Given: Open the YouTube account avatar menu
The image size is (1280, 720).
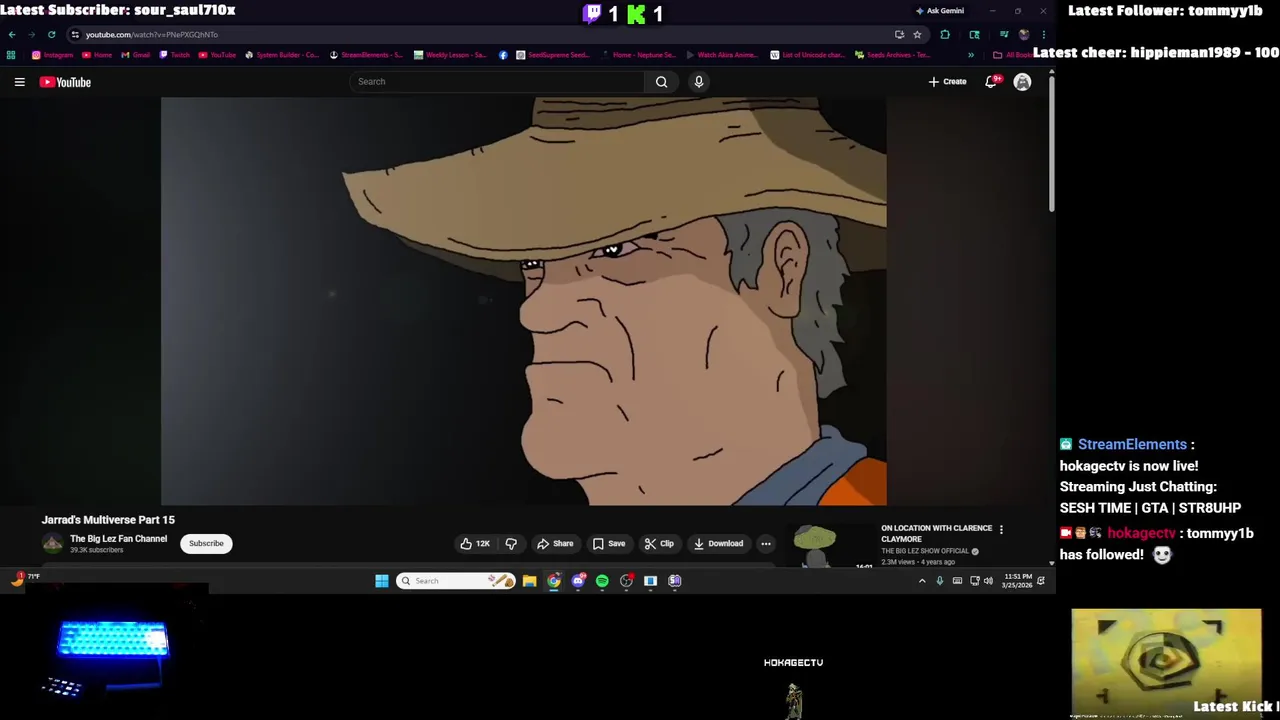Looking at the screenshot, I should click(1022, 82).
